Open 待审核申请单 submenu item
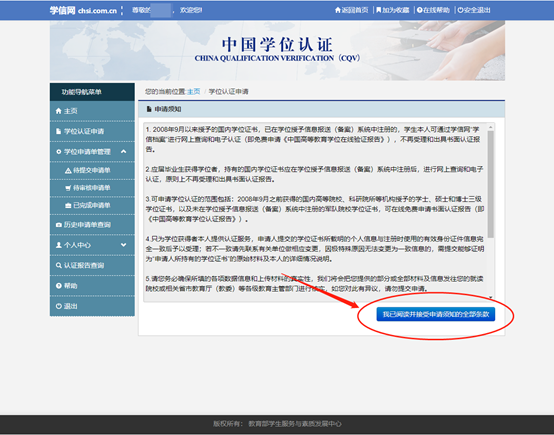Viewport: 554px width, 435px height. click(x=92, y=188)
